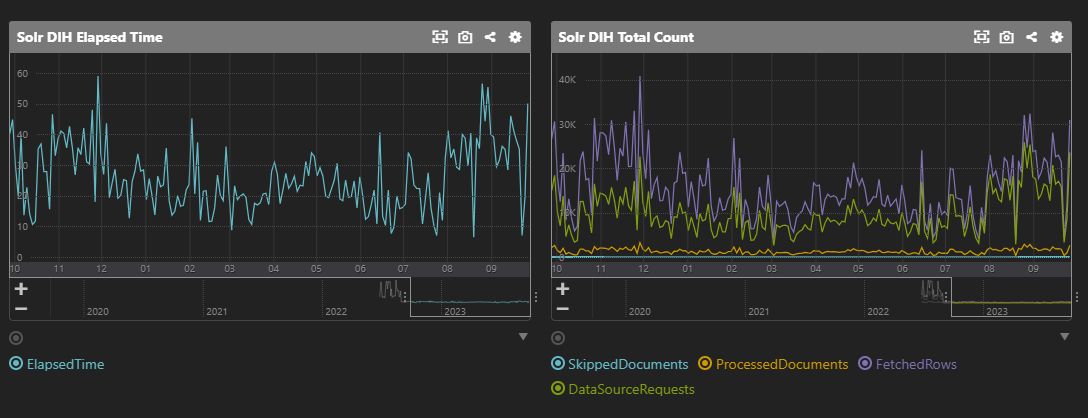Click 2020 in the Elapsed Time navigator timeline
1088x418 pixels.
coord(98,312)
